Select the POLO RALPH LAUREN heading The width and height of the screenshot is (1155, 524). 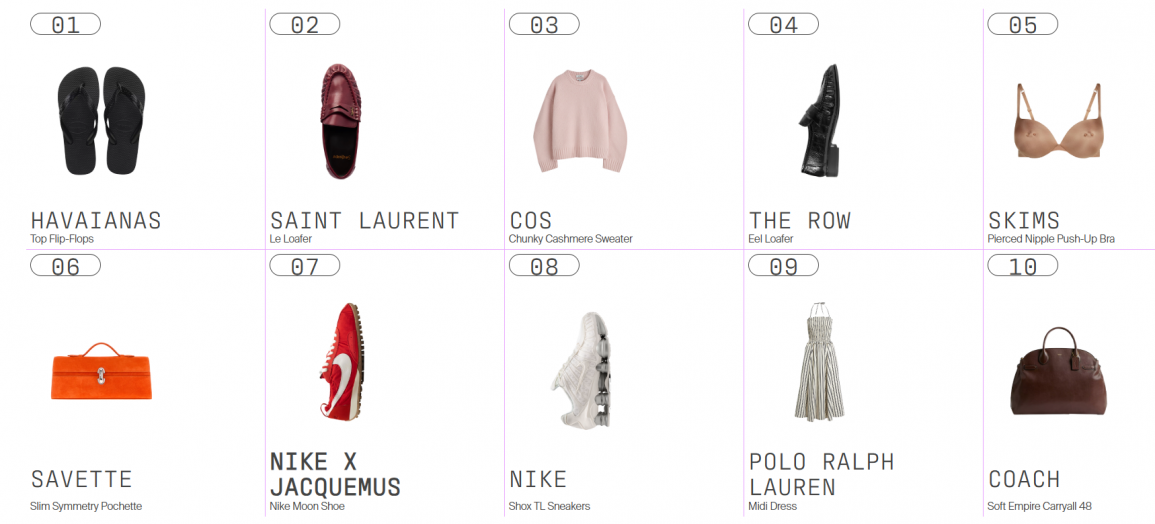coord(821,475)
